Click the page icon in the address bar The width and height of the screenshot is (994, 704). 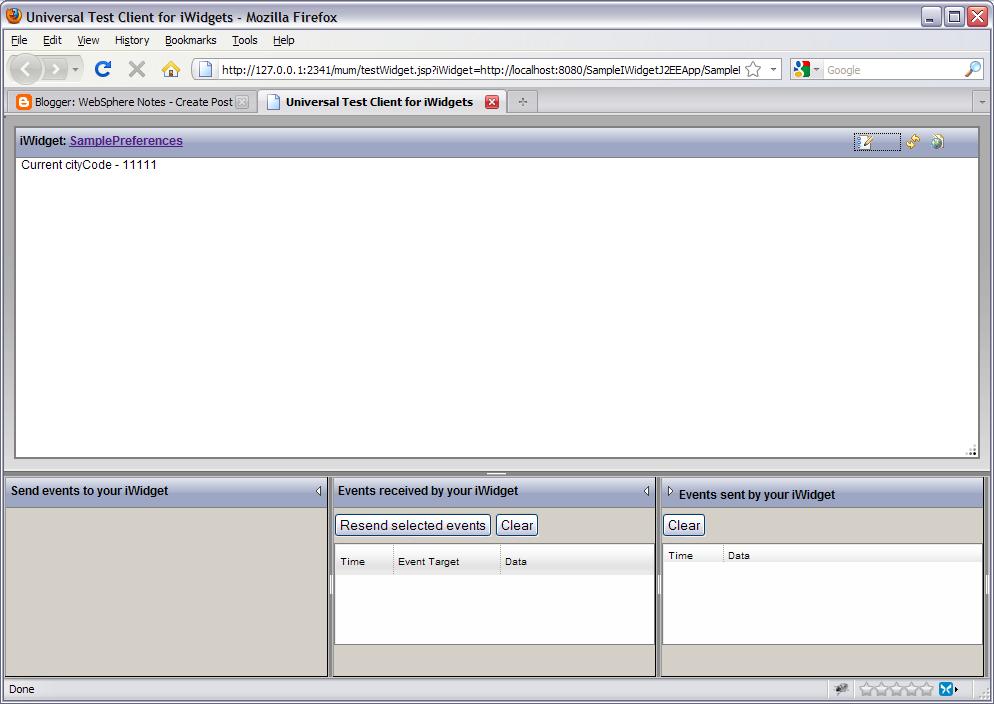[205, 69]
